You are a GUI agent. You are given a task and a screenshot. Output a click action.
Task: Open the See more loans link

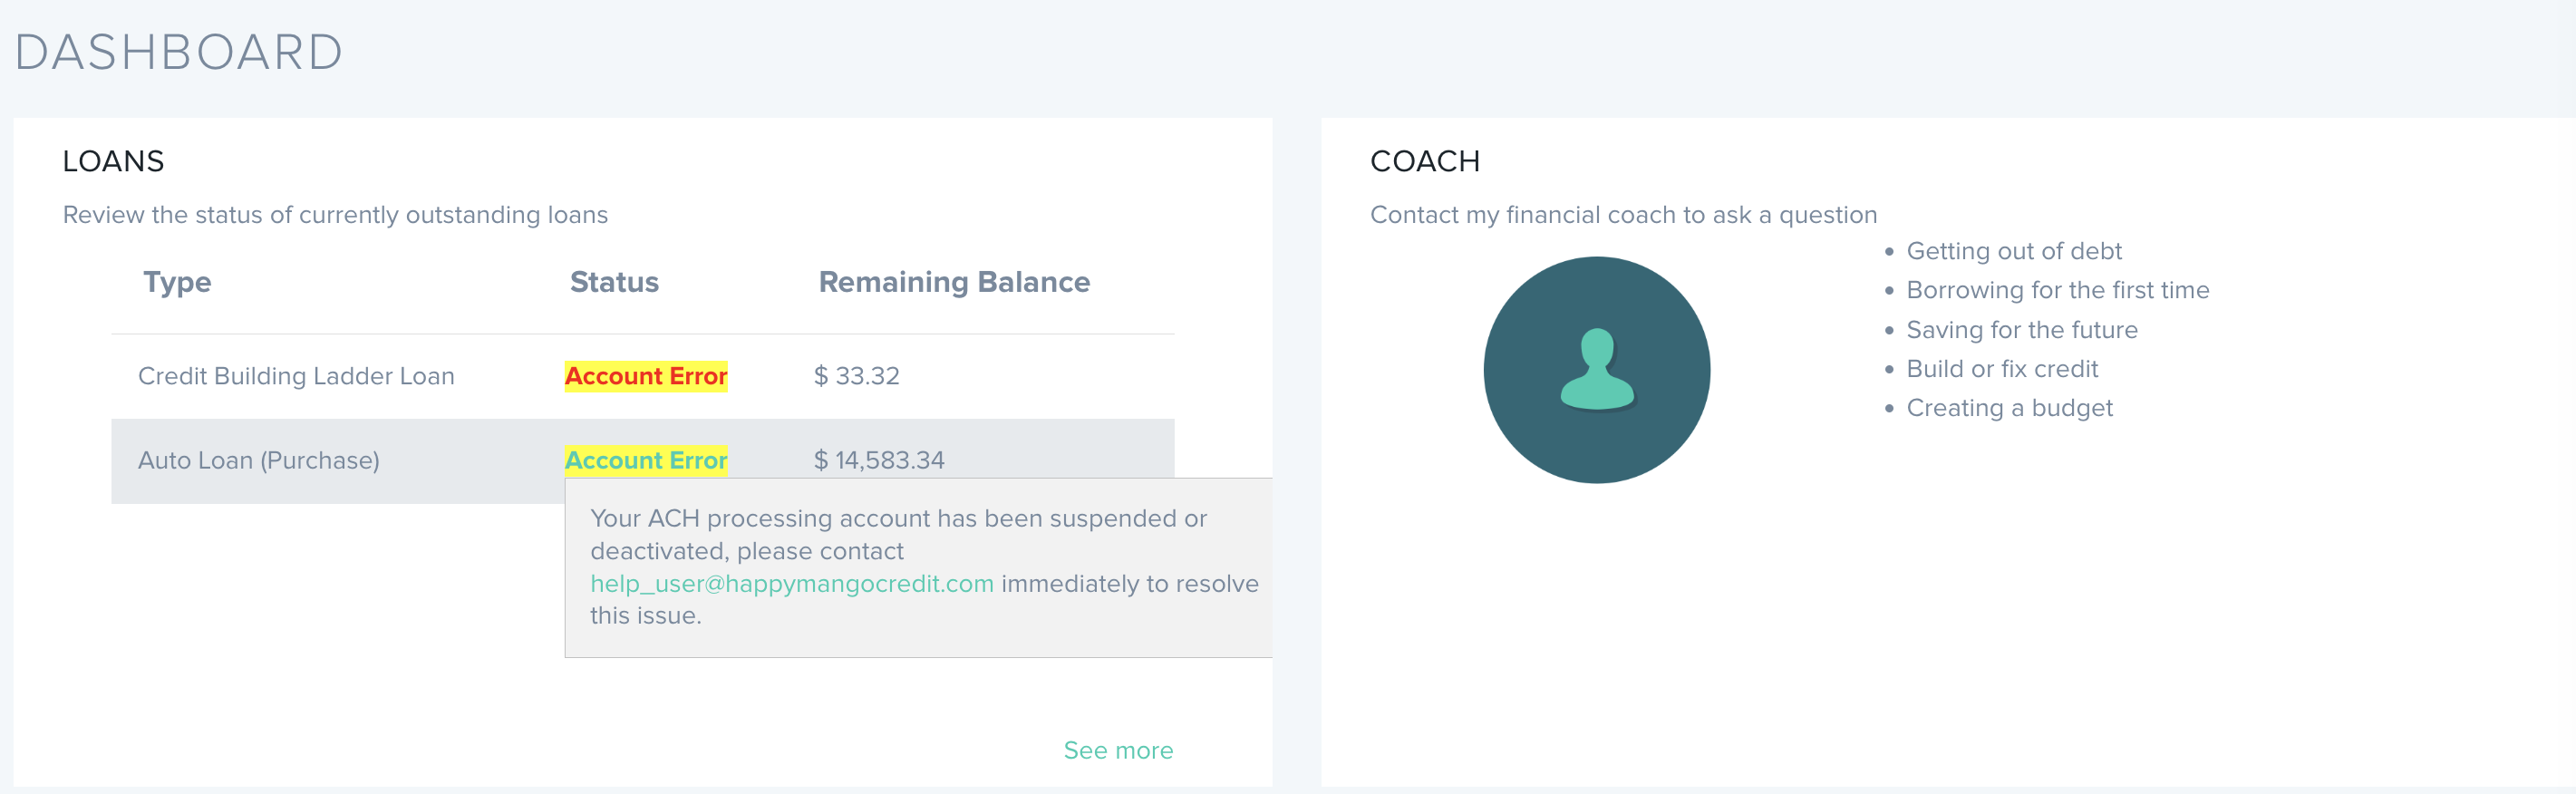[1117, 750]
